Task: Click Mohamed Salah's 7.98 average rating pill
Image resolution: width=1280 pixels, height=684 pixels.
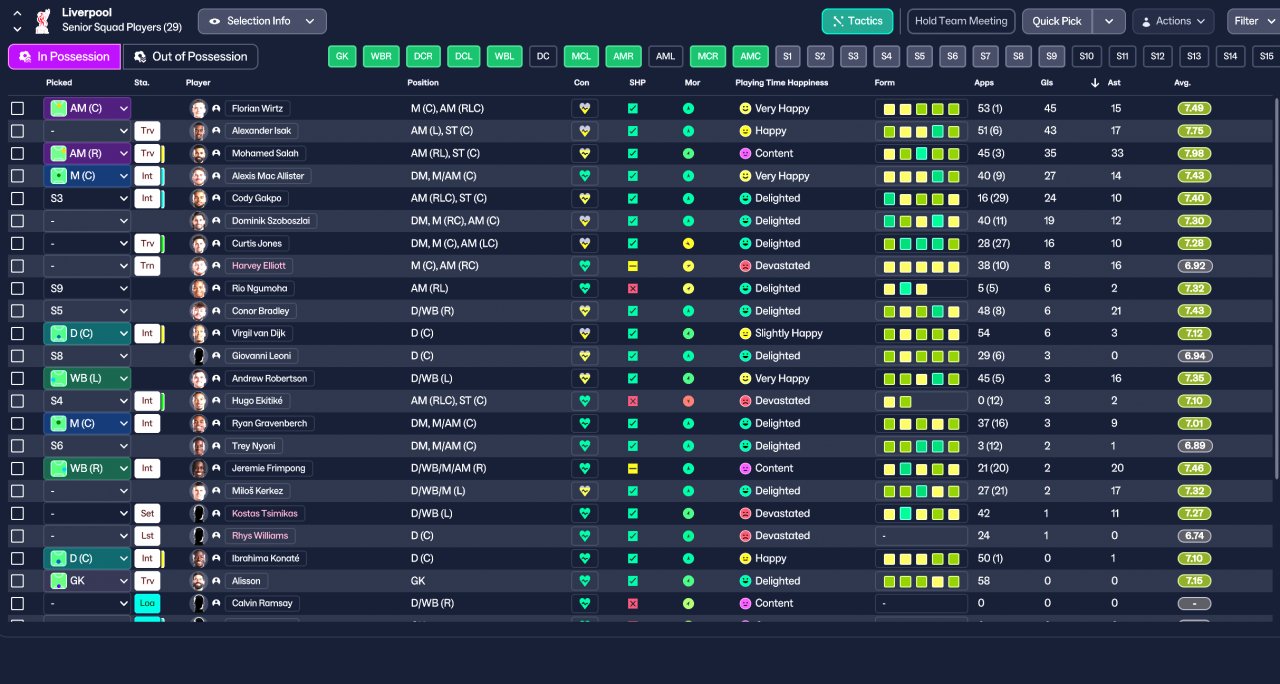Action: pos(1194,153)
